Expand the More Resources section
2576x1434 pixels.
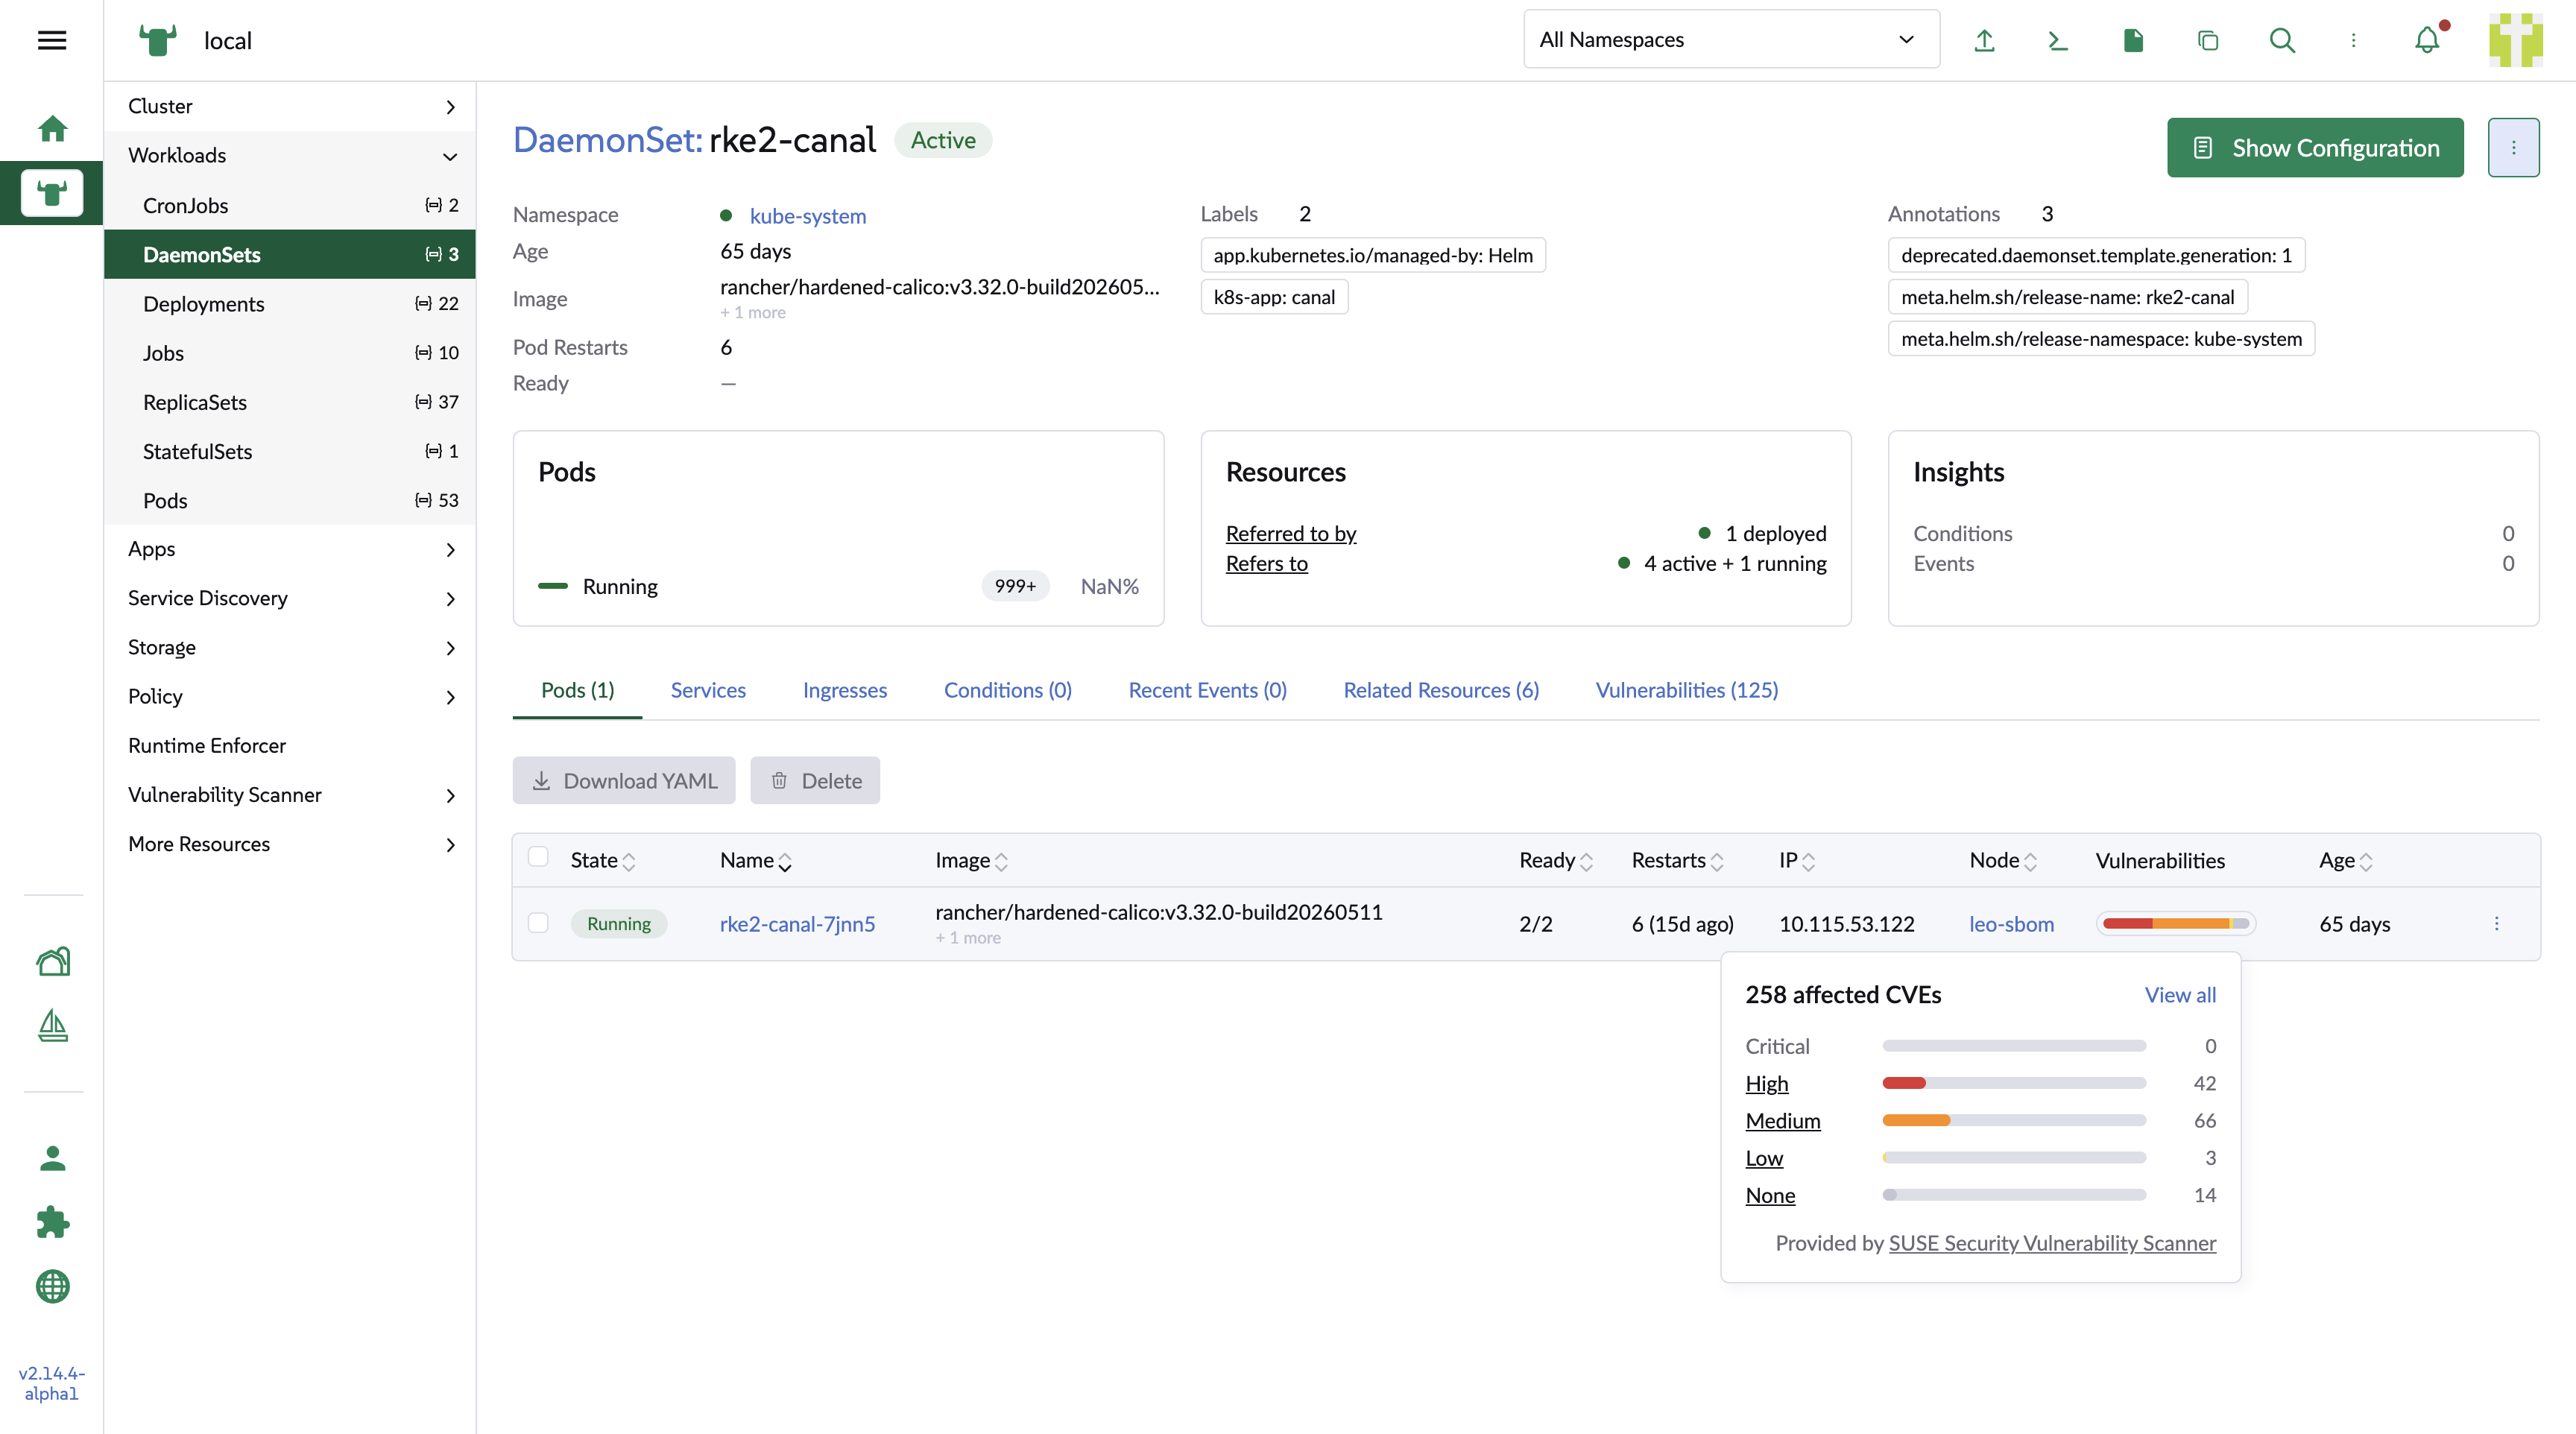click(290, 844)
